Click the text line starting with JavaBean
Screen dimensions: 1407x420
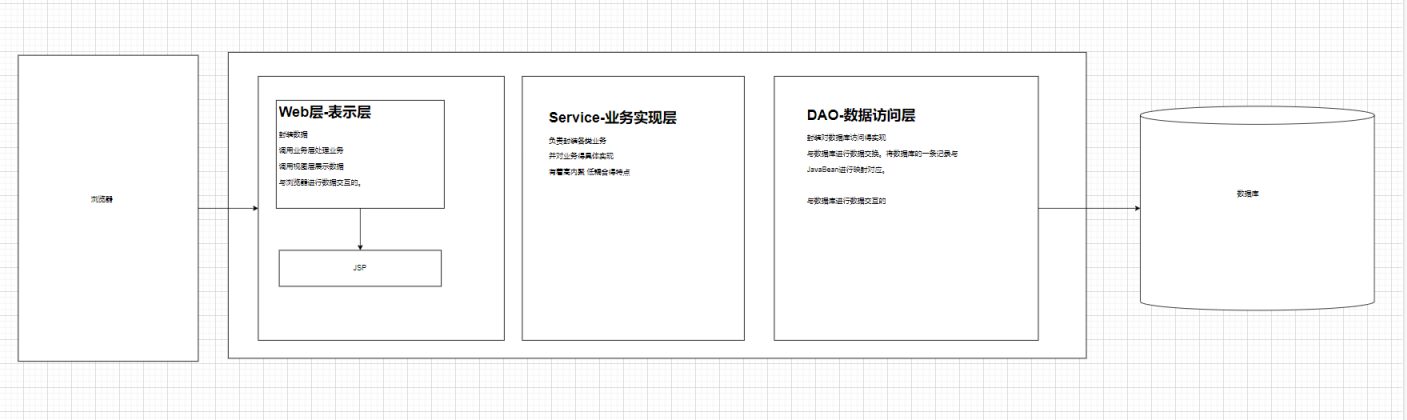(x=846, y=170)
